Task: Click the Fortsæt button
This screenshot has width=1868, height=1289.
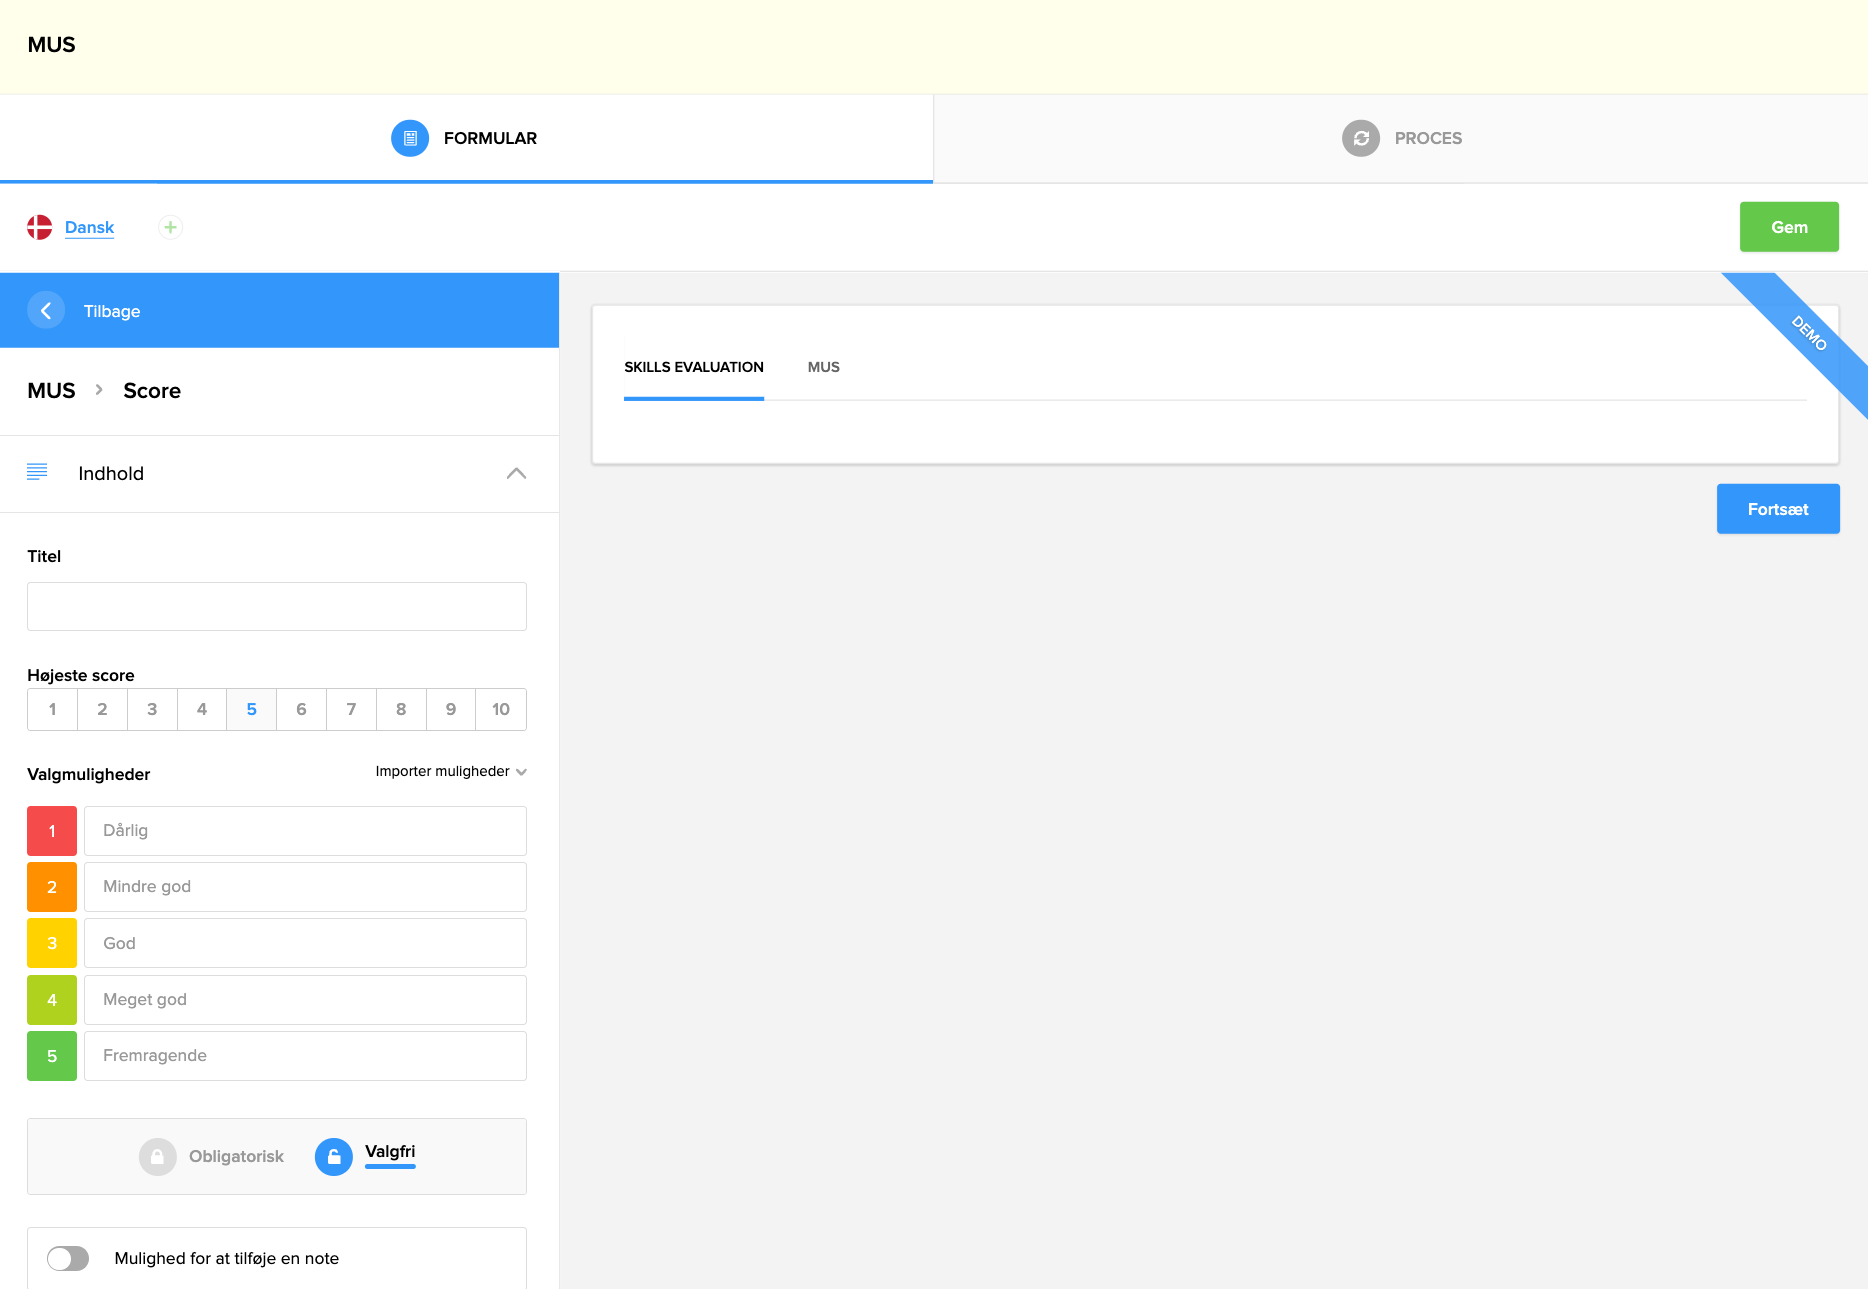Action: point(1777,509)
